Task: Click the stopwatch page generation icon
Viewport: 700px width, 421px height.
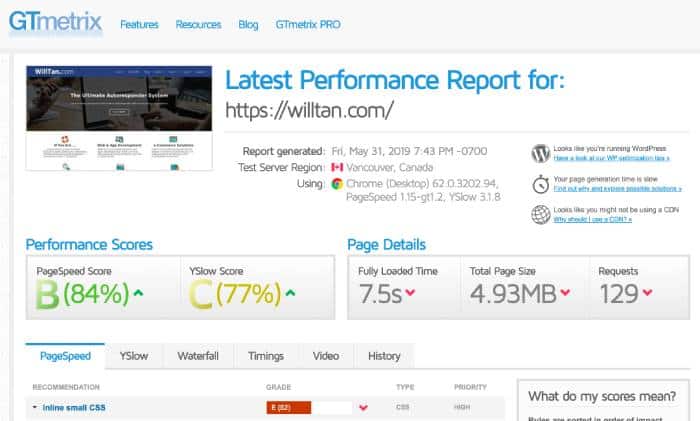Action: pyautogui.click(x=540, y=184)
